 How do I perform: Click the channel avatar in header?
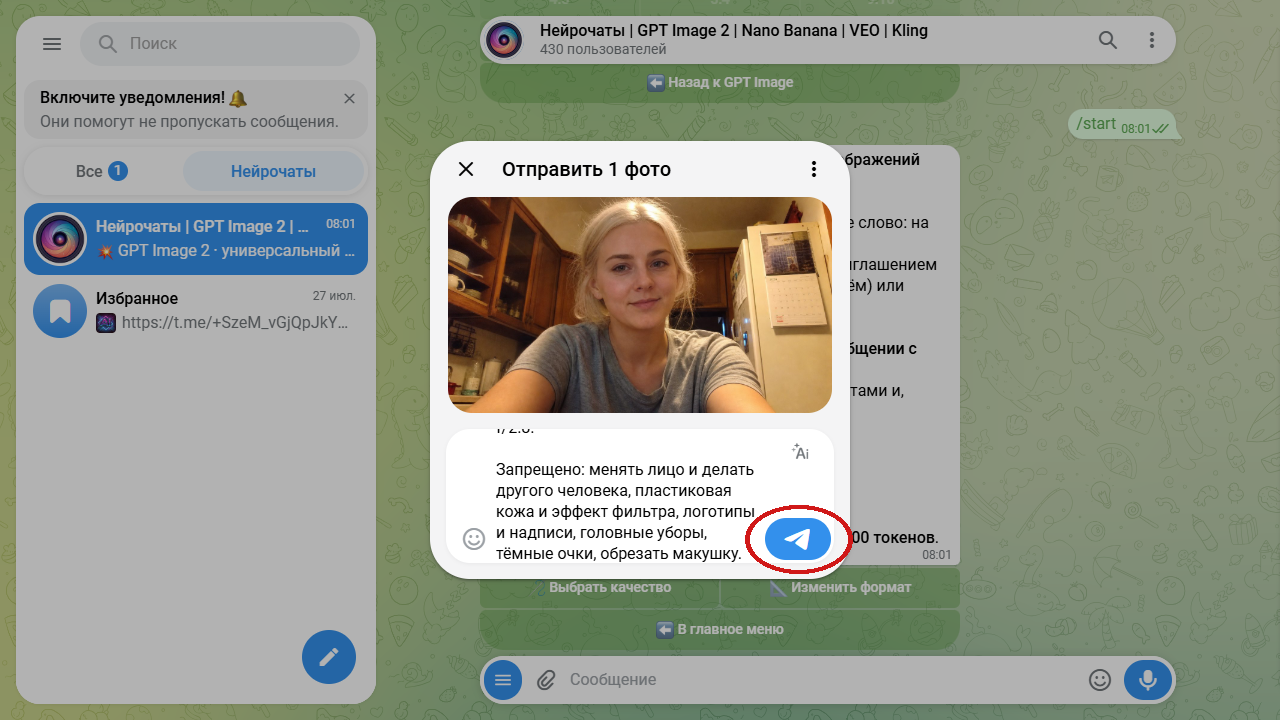click(506, 40)
